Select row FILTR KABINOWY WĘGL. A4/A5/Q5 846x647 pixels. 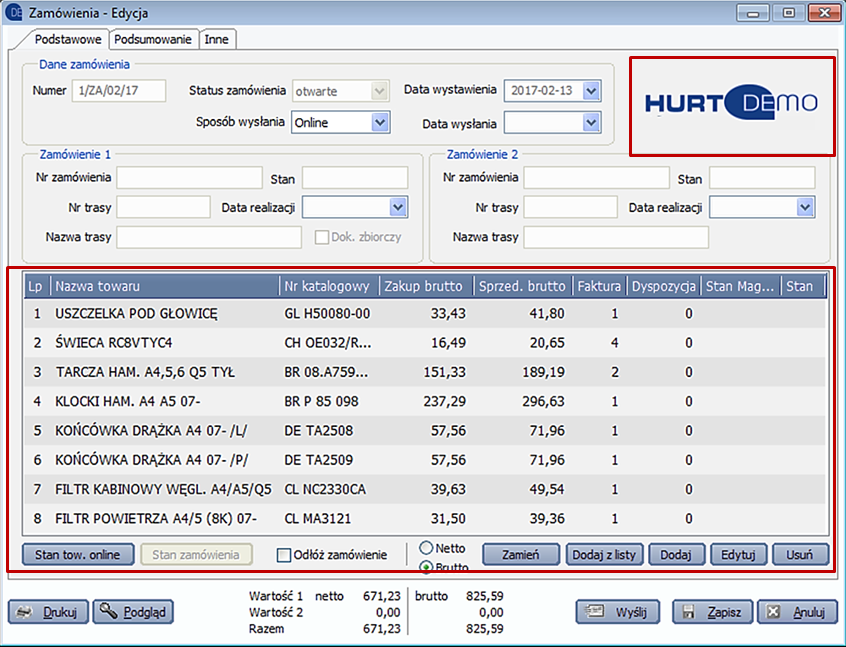coord(425,489)
